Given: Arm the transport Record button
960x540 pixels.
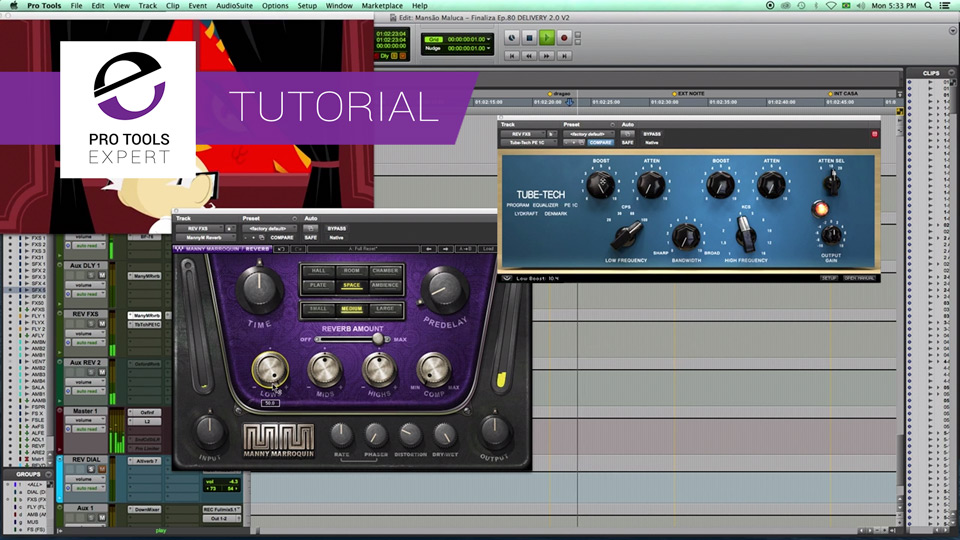Looking at the screenshot, I should coord(564,38).
